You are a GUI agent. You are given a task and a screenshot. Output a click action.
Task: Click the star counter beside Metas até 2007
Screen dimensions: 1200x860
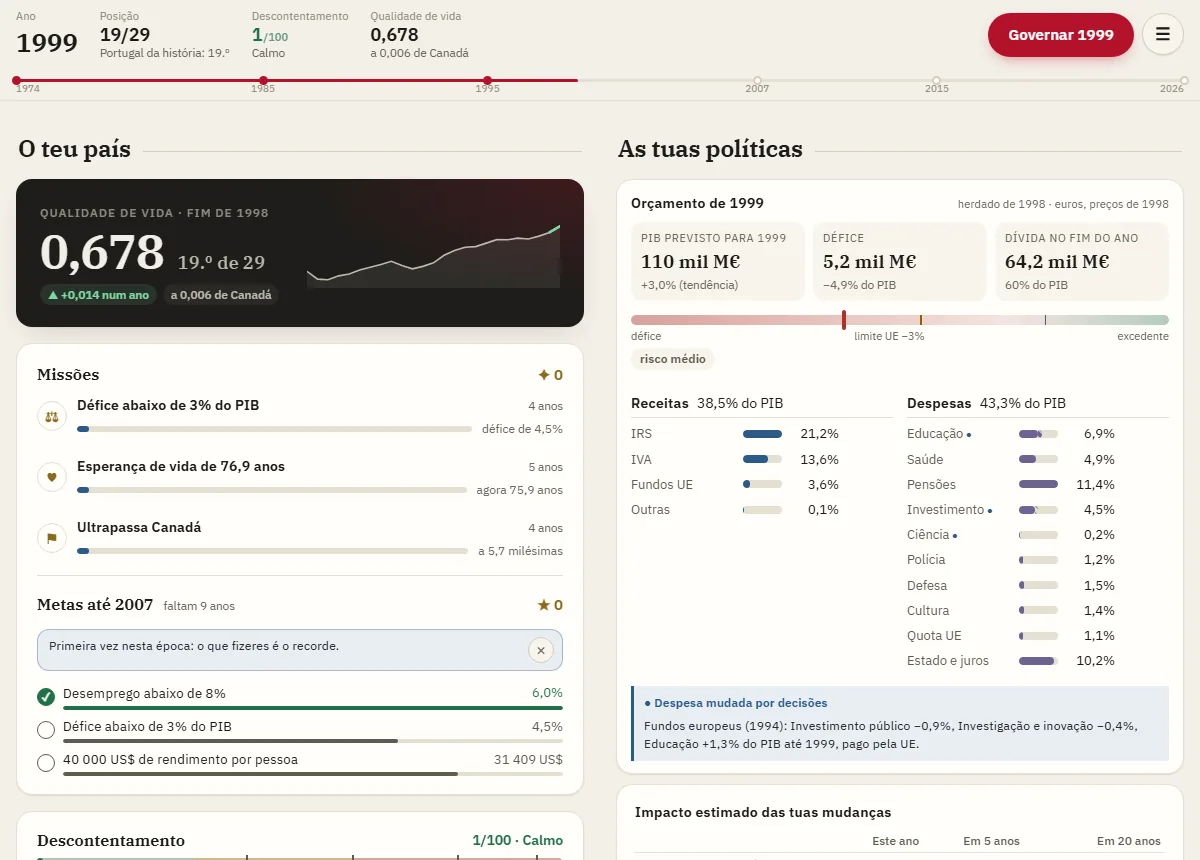(550, 605)
